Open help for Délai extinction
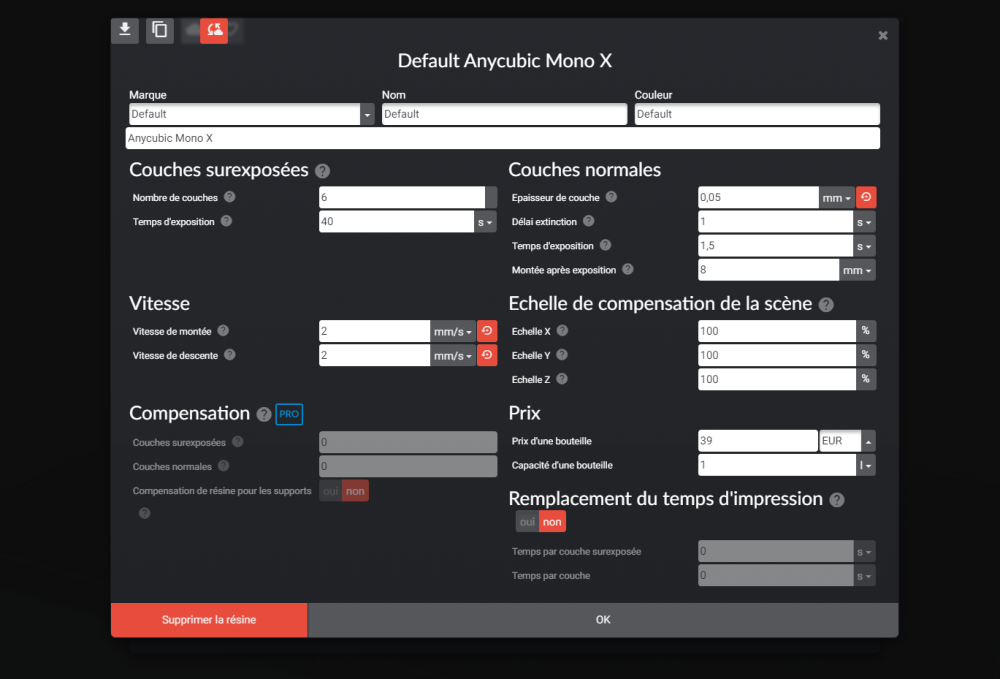1000x679 pixels. coord(589,221)
